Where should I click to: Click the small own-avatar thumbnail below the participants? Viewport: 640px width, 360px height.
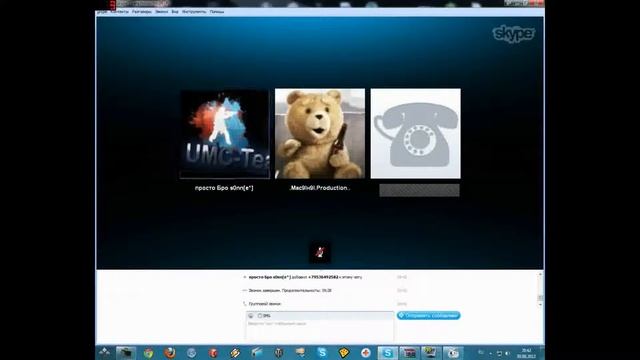click(x=320, y=252)
